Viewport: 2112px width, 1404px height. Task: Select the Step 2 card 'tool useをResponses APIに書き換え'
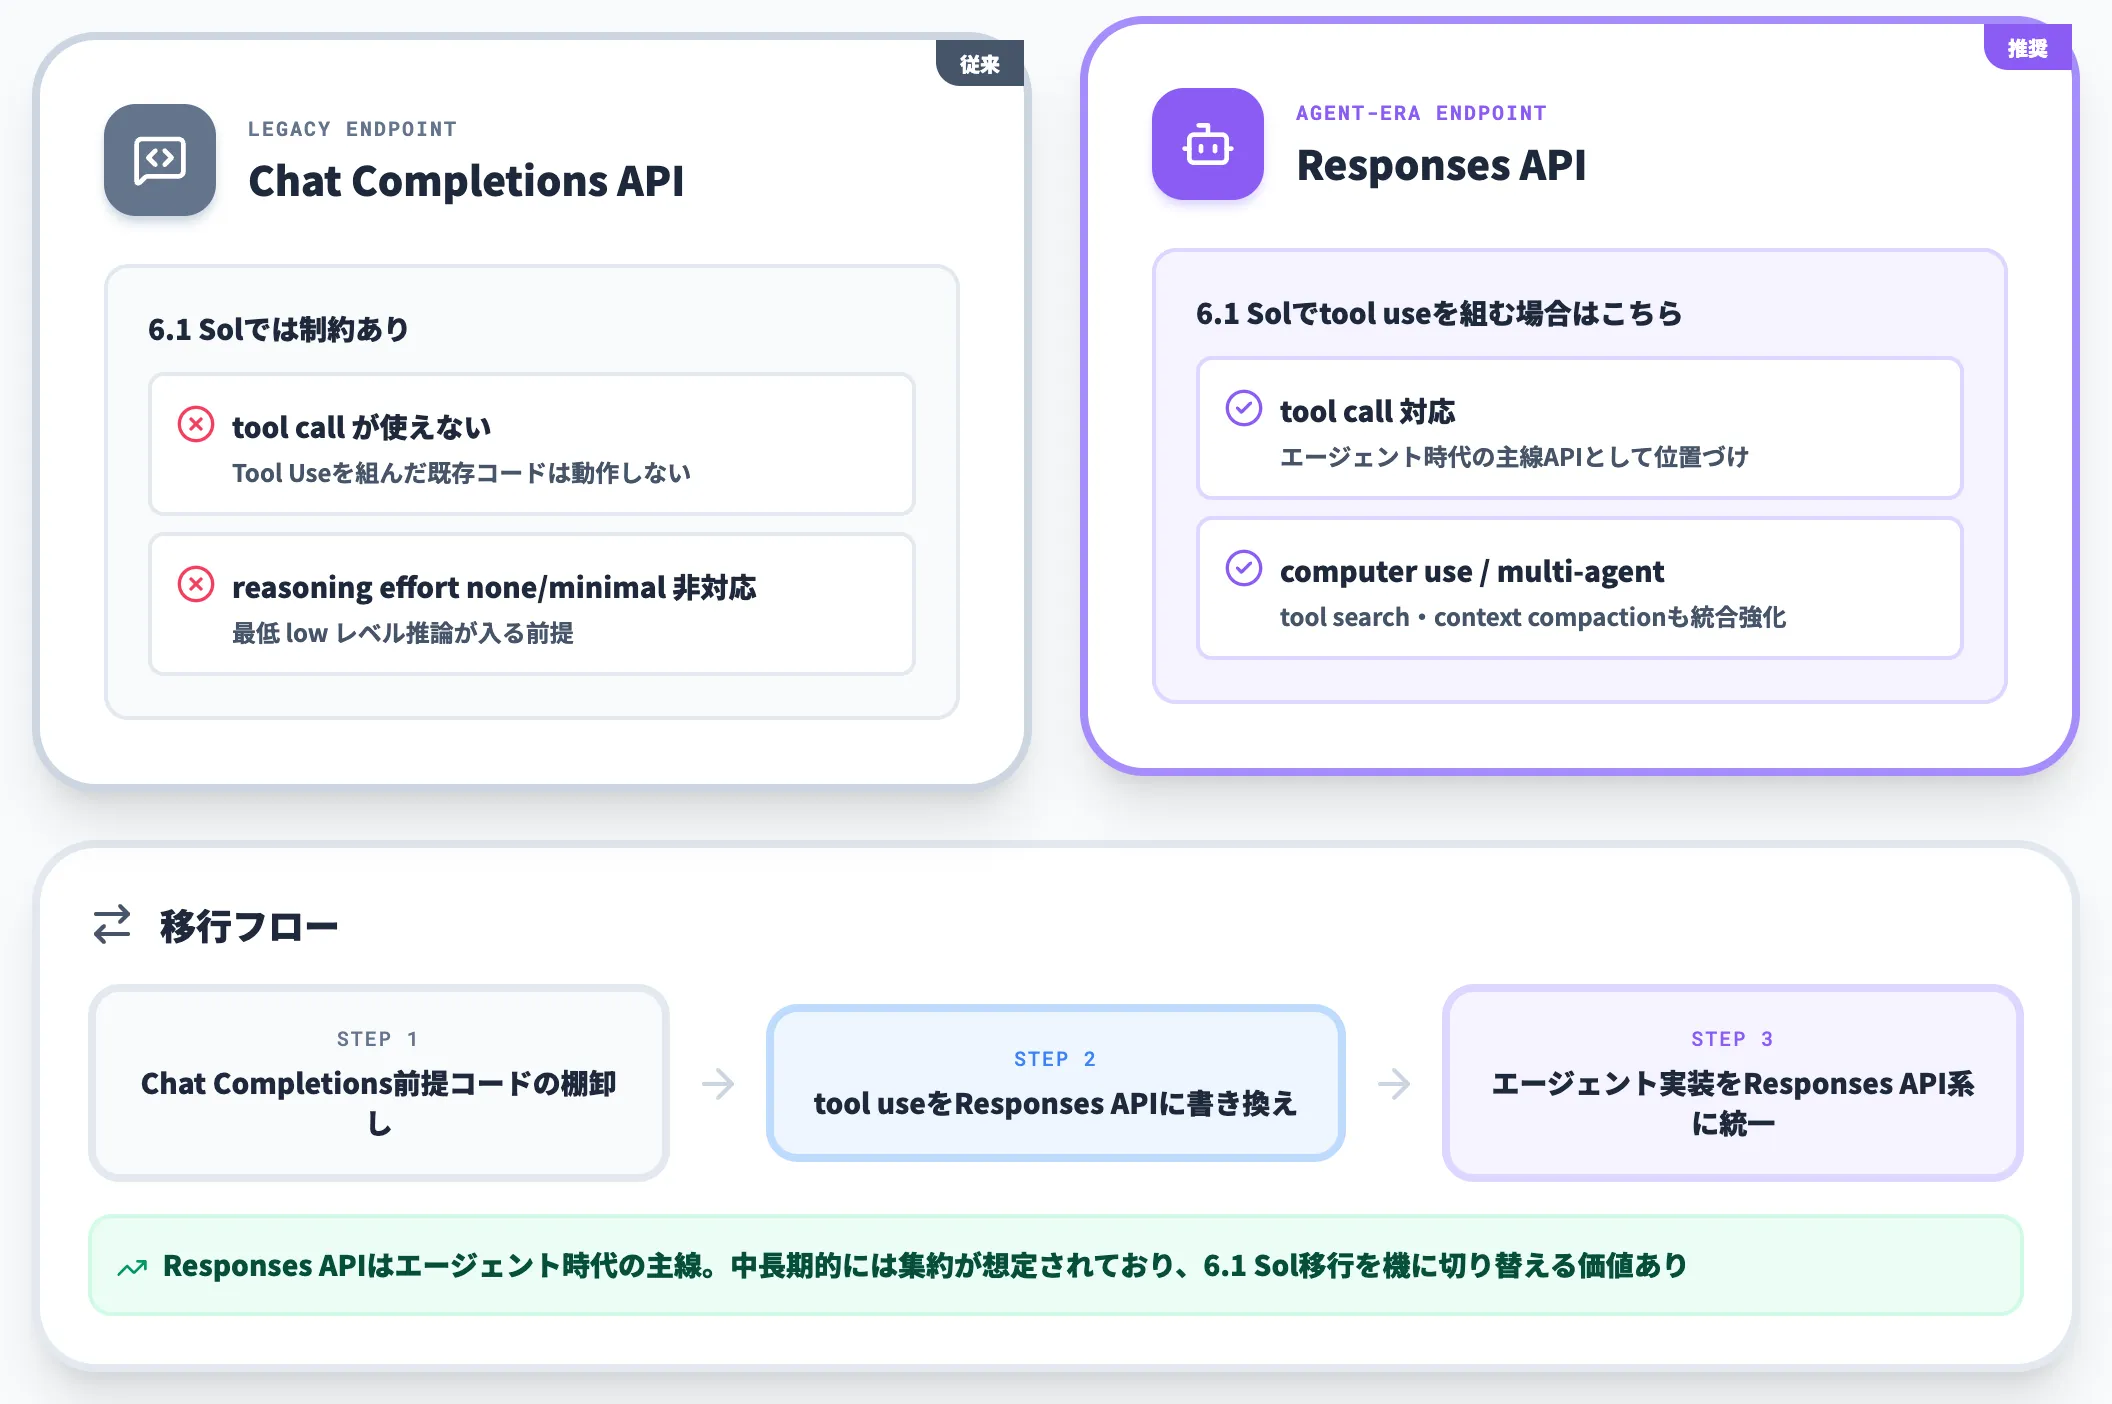[x=1055, y=1083]
